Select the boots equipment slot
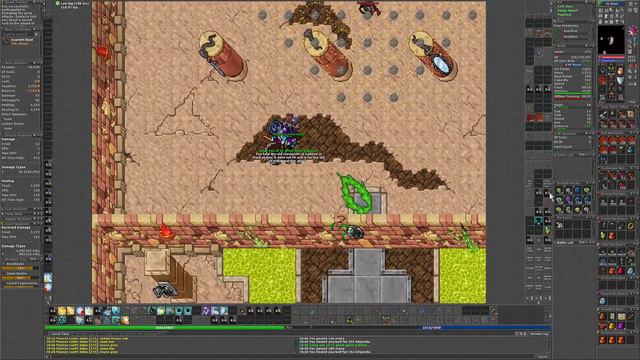 click(x=611, y=95)
